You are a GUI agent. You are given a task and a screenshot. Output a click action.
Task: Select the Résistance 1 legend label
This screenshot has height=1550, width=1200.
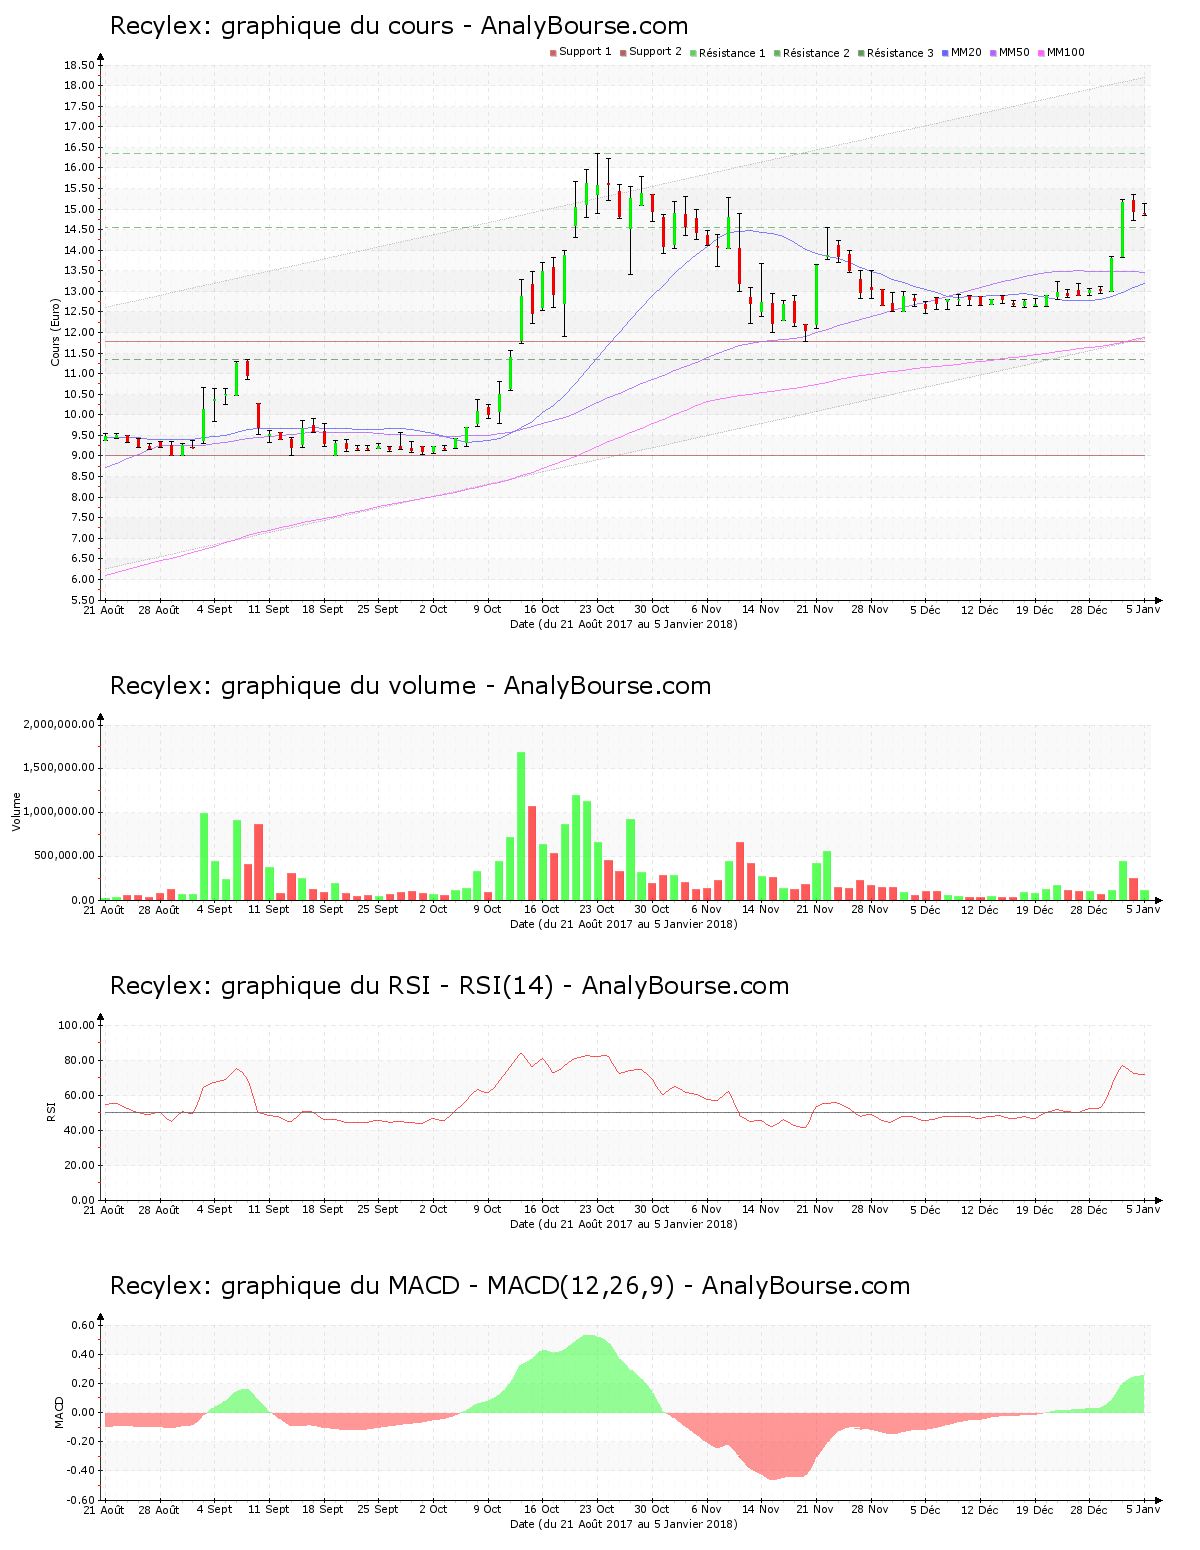click(x=732, y=53)
